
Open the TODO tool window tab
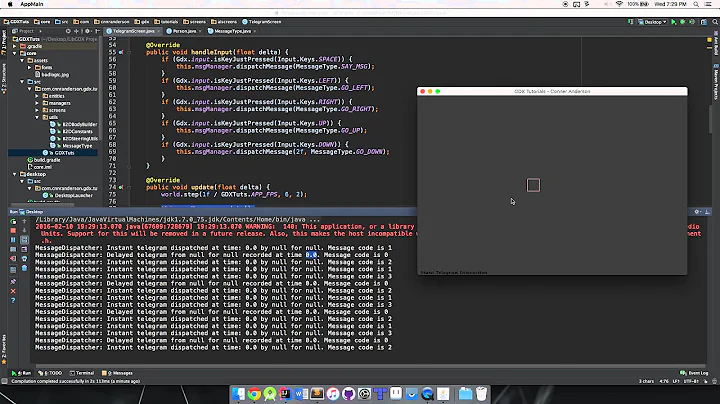(x=51, y=373)
